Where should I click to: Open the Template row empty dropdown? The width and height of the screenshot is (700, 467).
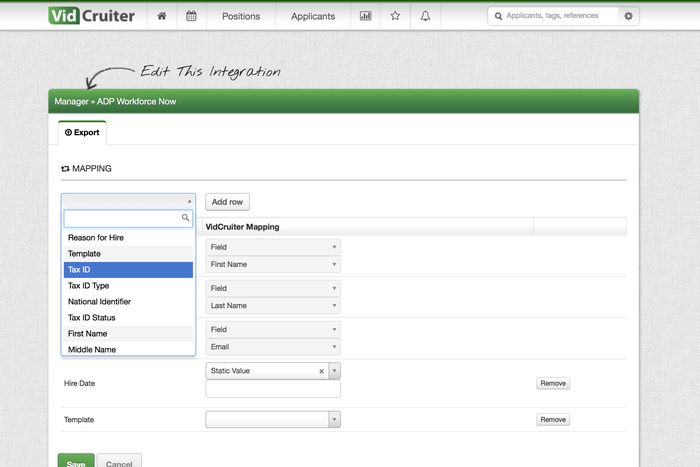(273, 420)
